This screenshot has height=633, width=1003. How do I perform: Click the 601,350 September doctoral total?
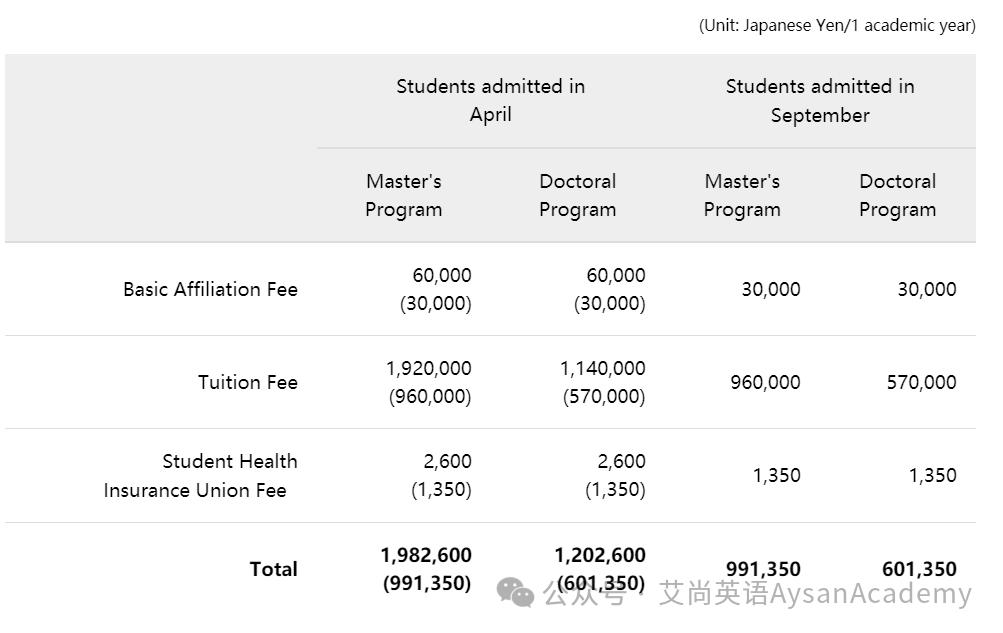tap(919, 569)
